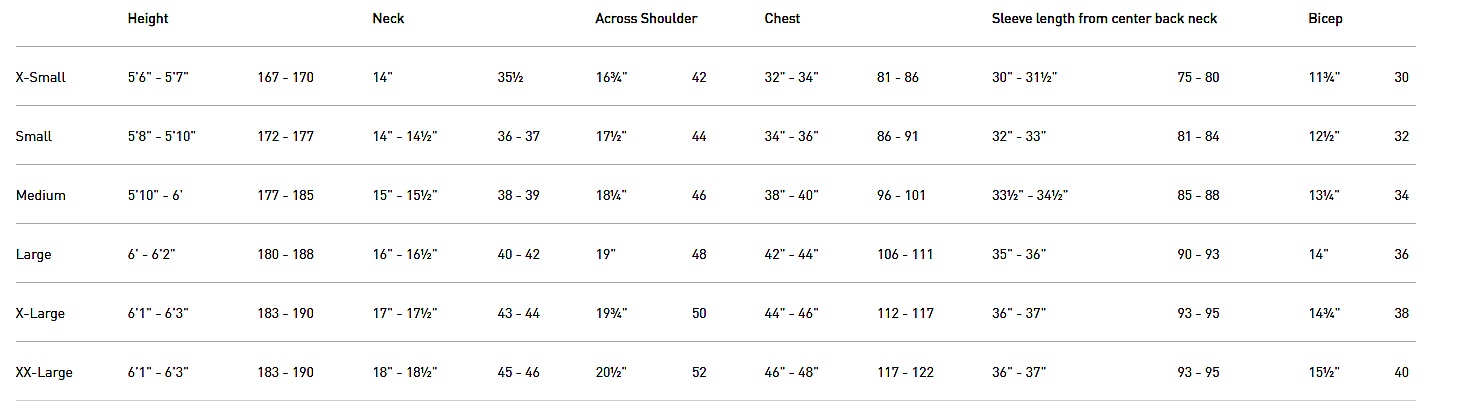
Task: Click Small neck centimeter value 36 - 37
Action: (518, 136)
